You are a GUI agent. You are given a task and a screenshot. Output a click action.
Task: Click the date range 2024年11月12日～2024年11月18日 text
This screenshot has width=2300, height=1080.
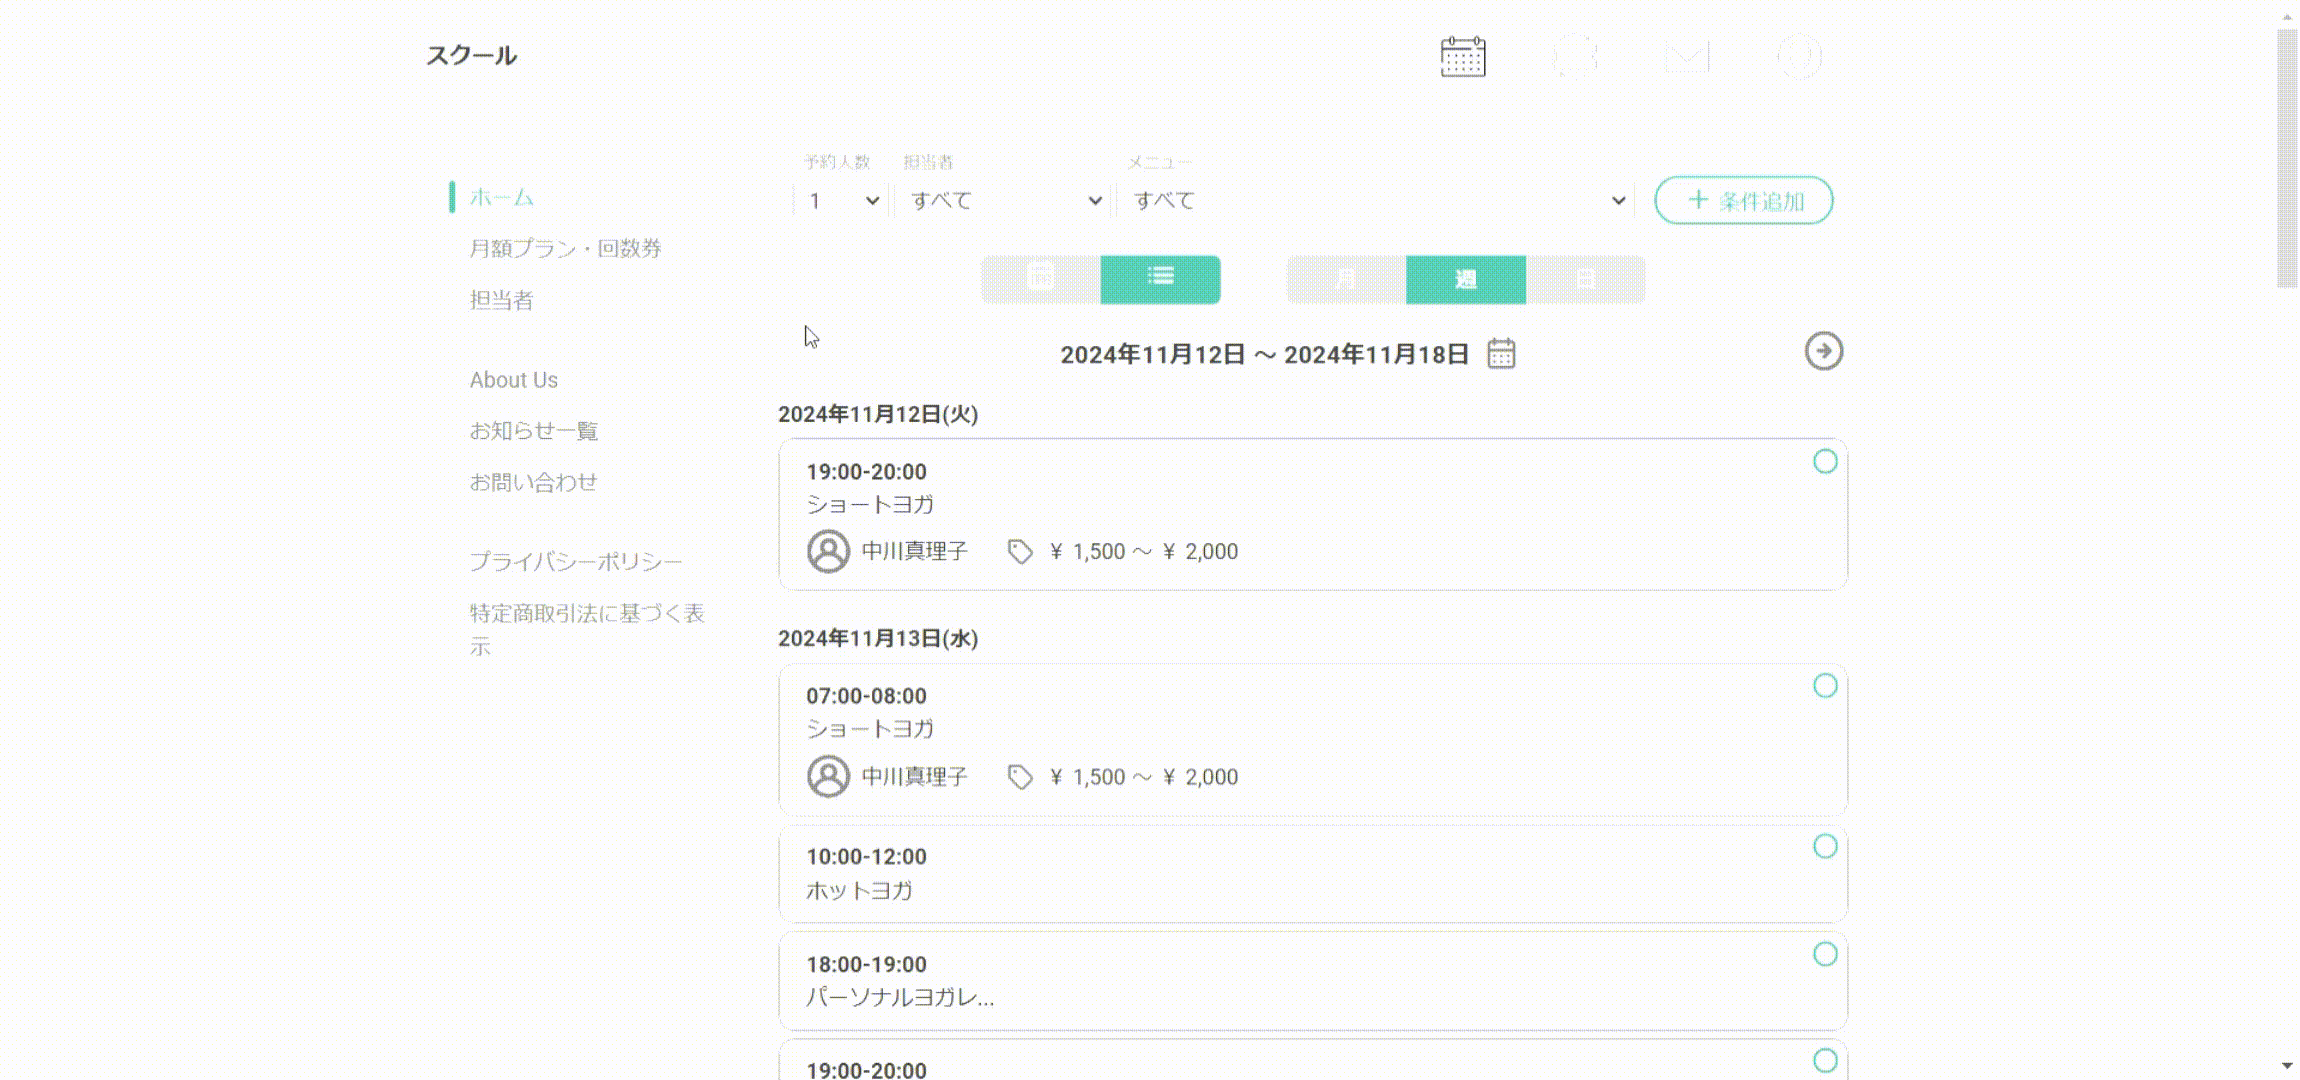[1264, 354]
